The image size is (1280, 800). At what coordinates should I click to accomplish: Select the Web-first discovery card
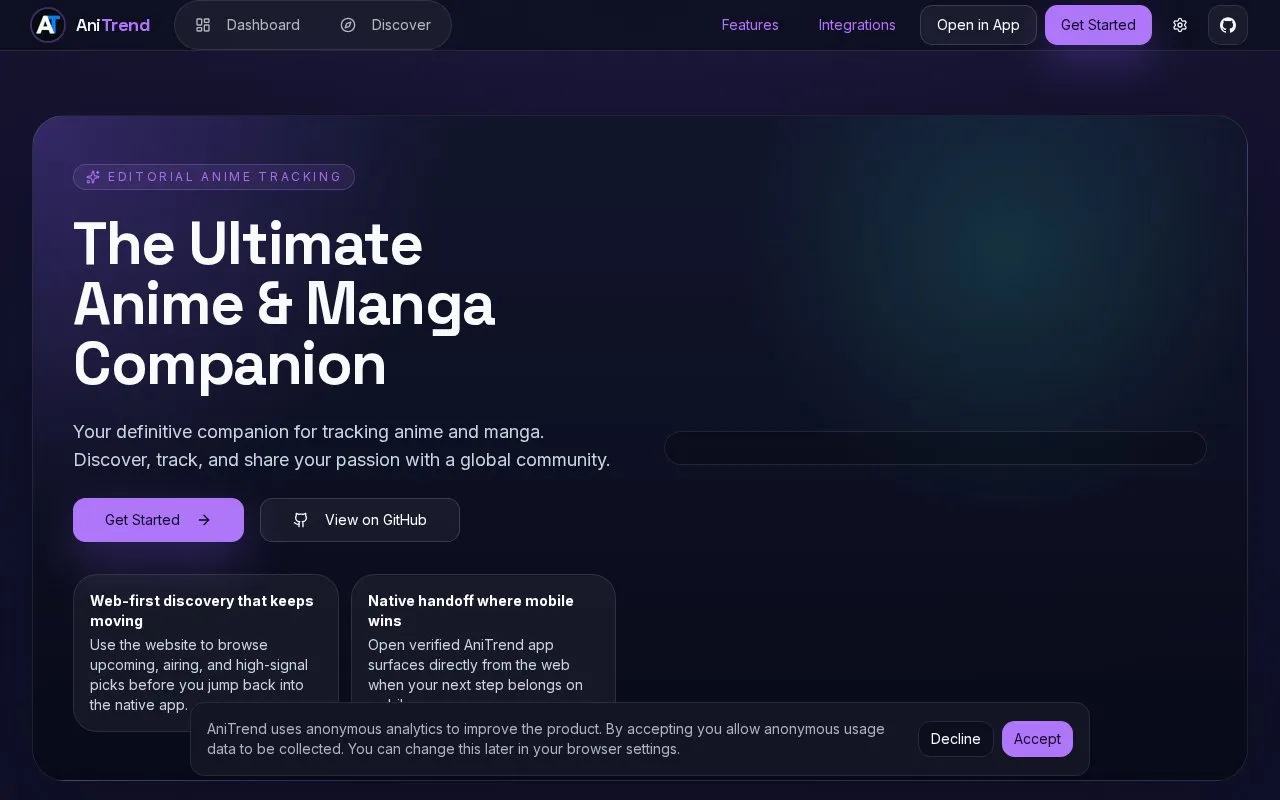click(206, 652)
